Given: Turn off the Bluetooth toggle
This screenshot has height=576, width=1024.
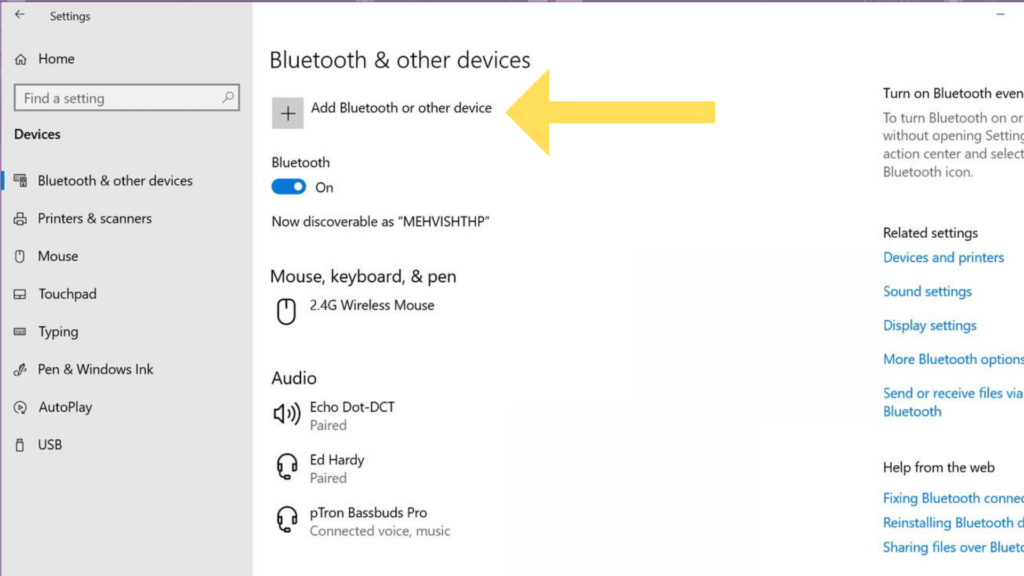Looking at the screenshot, I should [x=289, y=187].
